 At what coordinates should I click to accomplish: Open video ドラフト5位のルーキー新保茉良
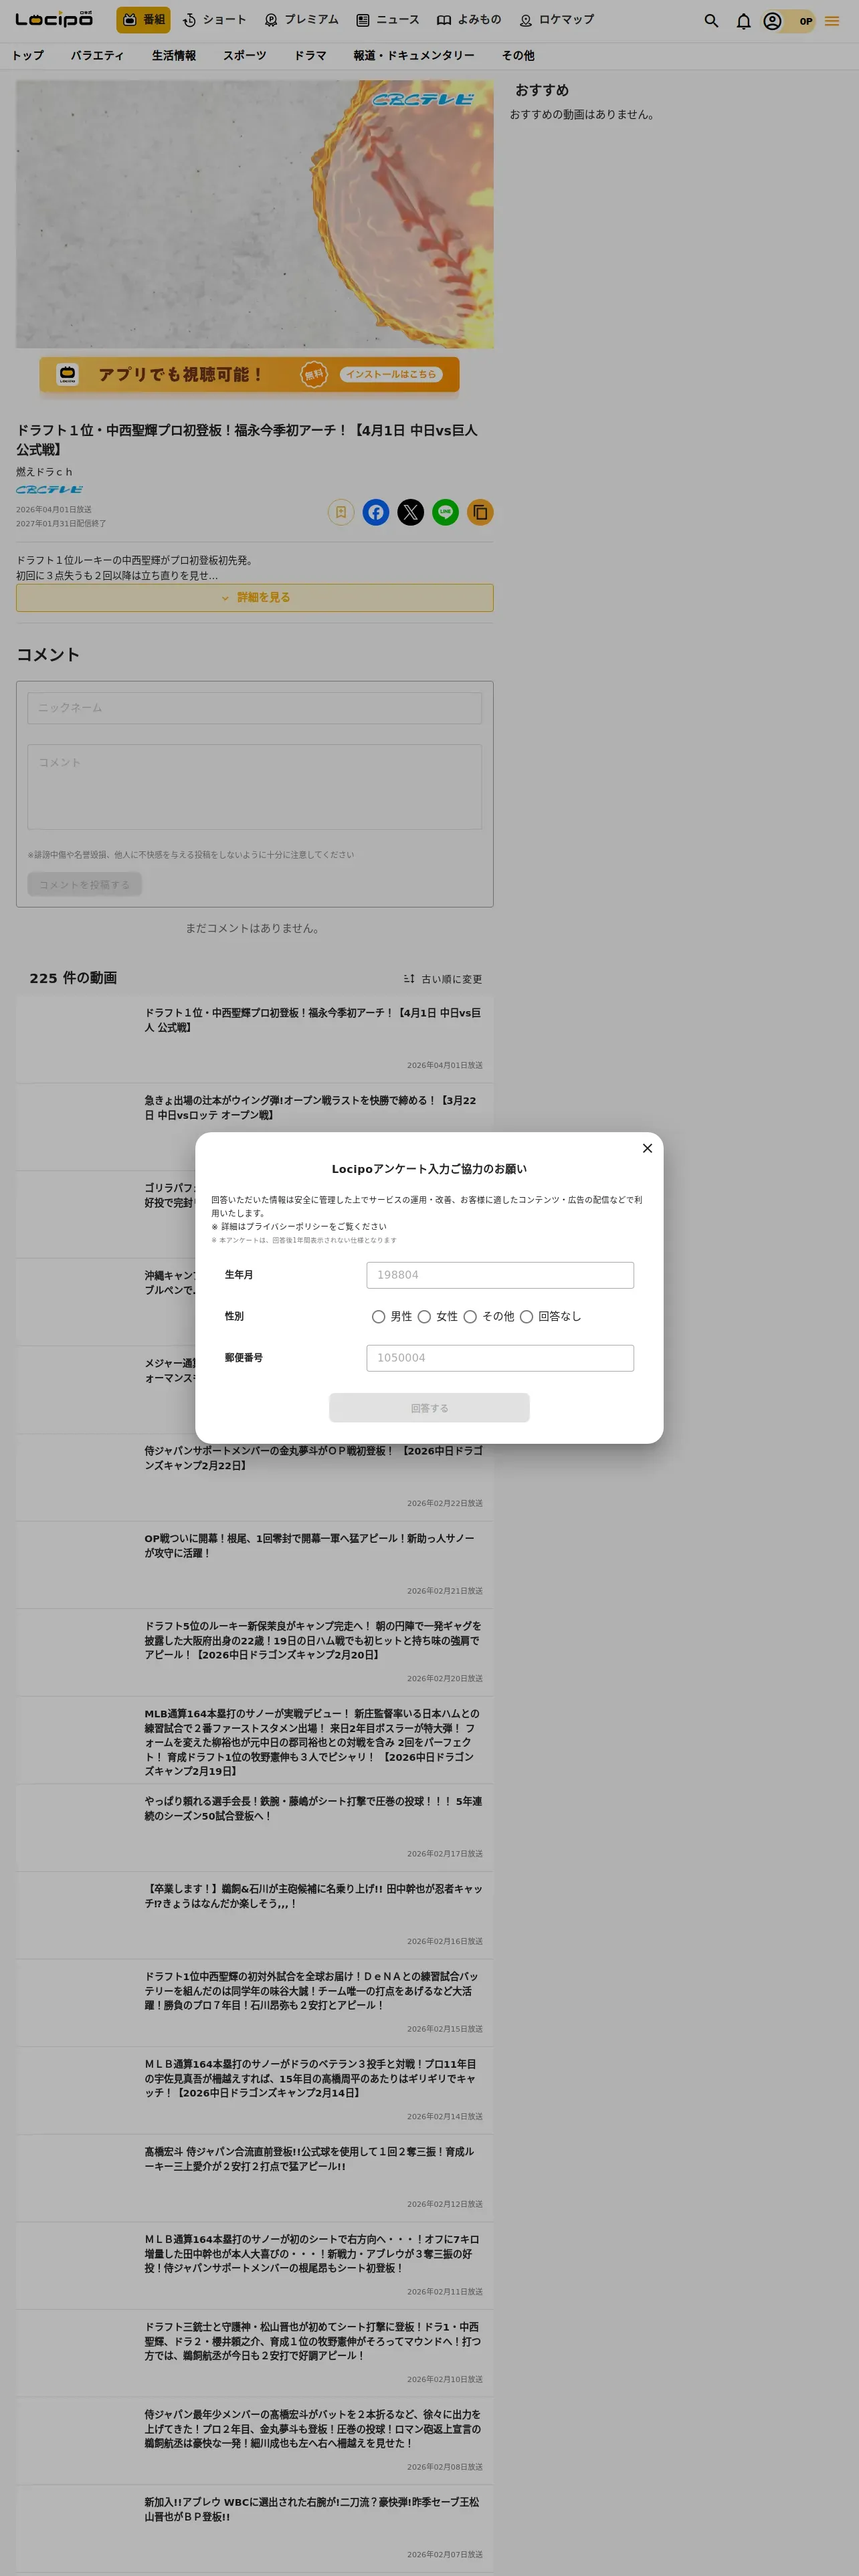pos(255,1652)
